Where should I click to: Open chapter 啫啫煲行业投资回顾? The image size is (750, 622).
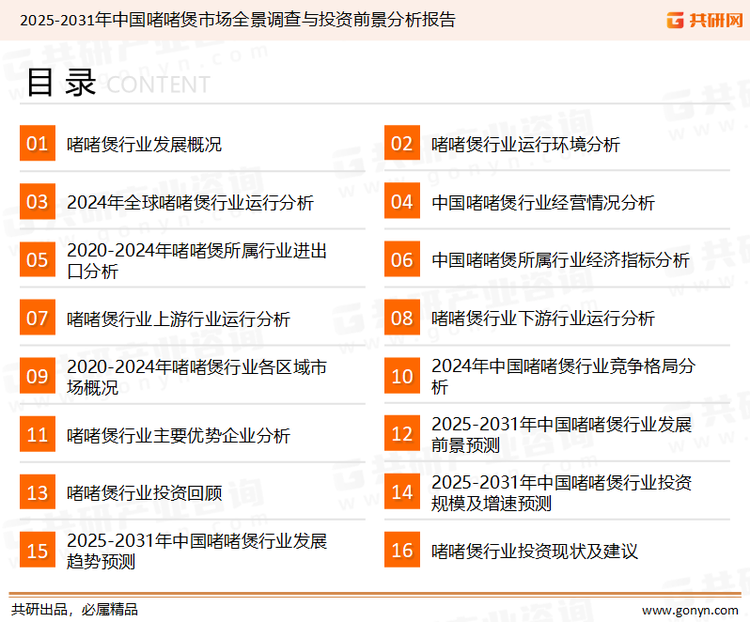[144, 493]
